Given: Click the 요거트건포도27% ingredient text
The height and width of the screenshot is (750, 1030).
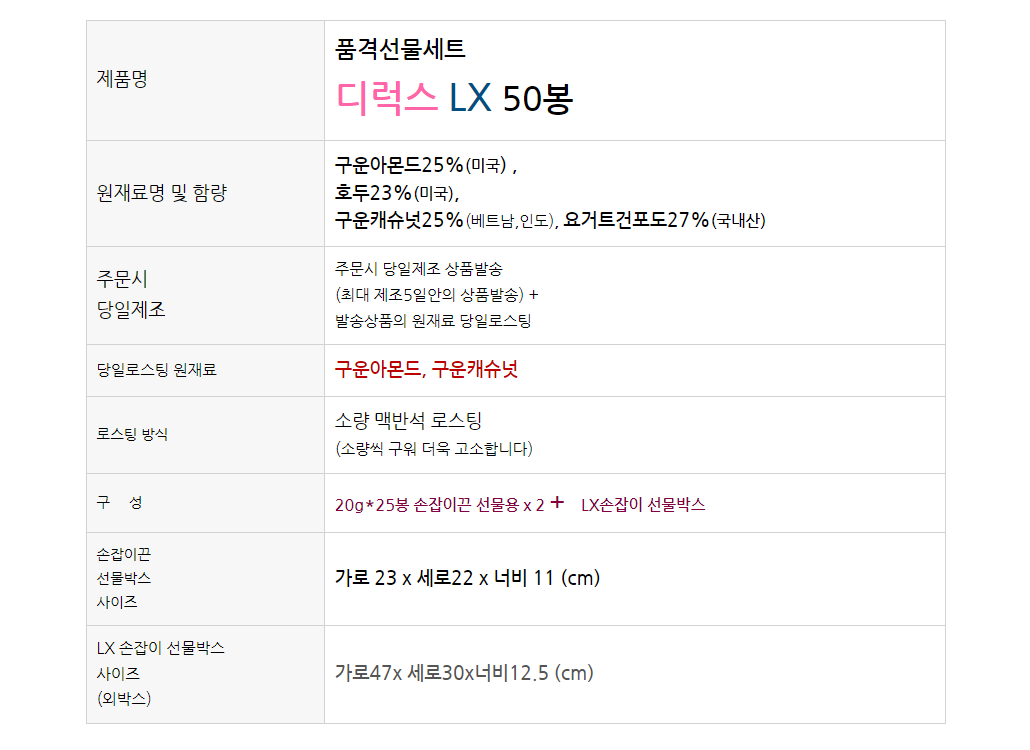Looking at the screenshot, I should pos(636,220).
